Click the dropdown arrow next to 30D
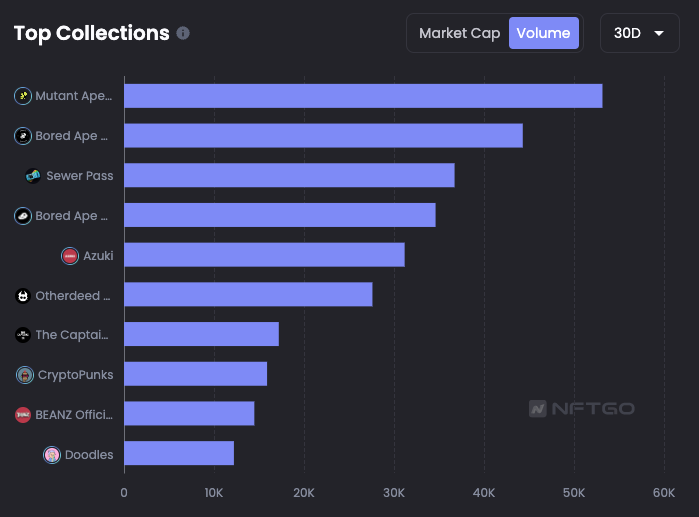 (x=659, y=33)
